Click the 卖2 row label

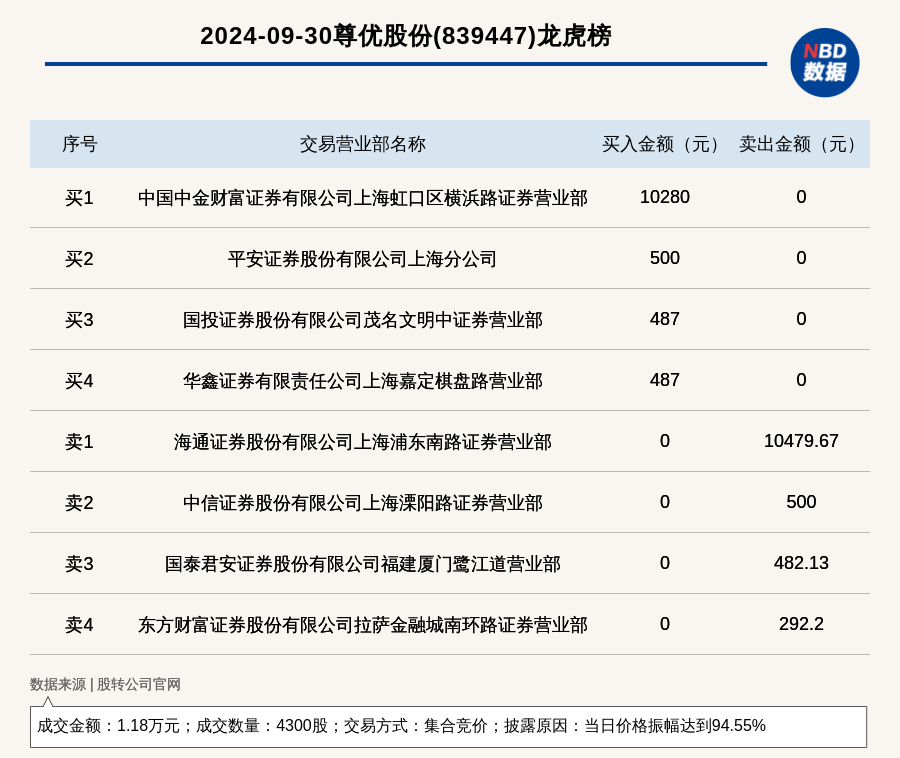coord(79,503)
